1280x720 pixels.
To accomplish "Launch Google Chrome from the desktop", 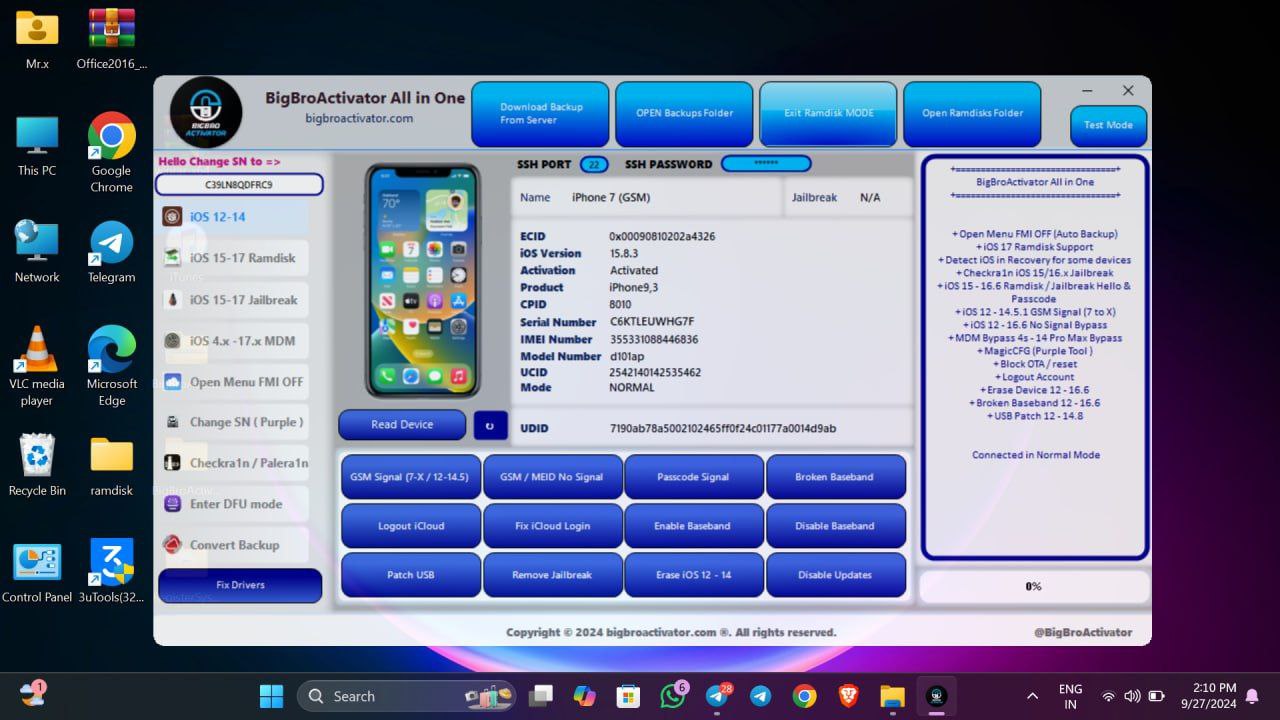I will click(112, 153).
